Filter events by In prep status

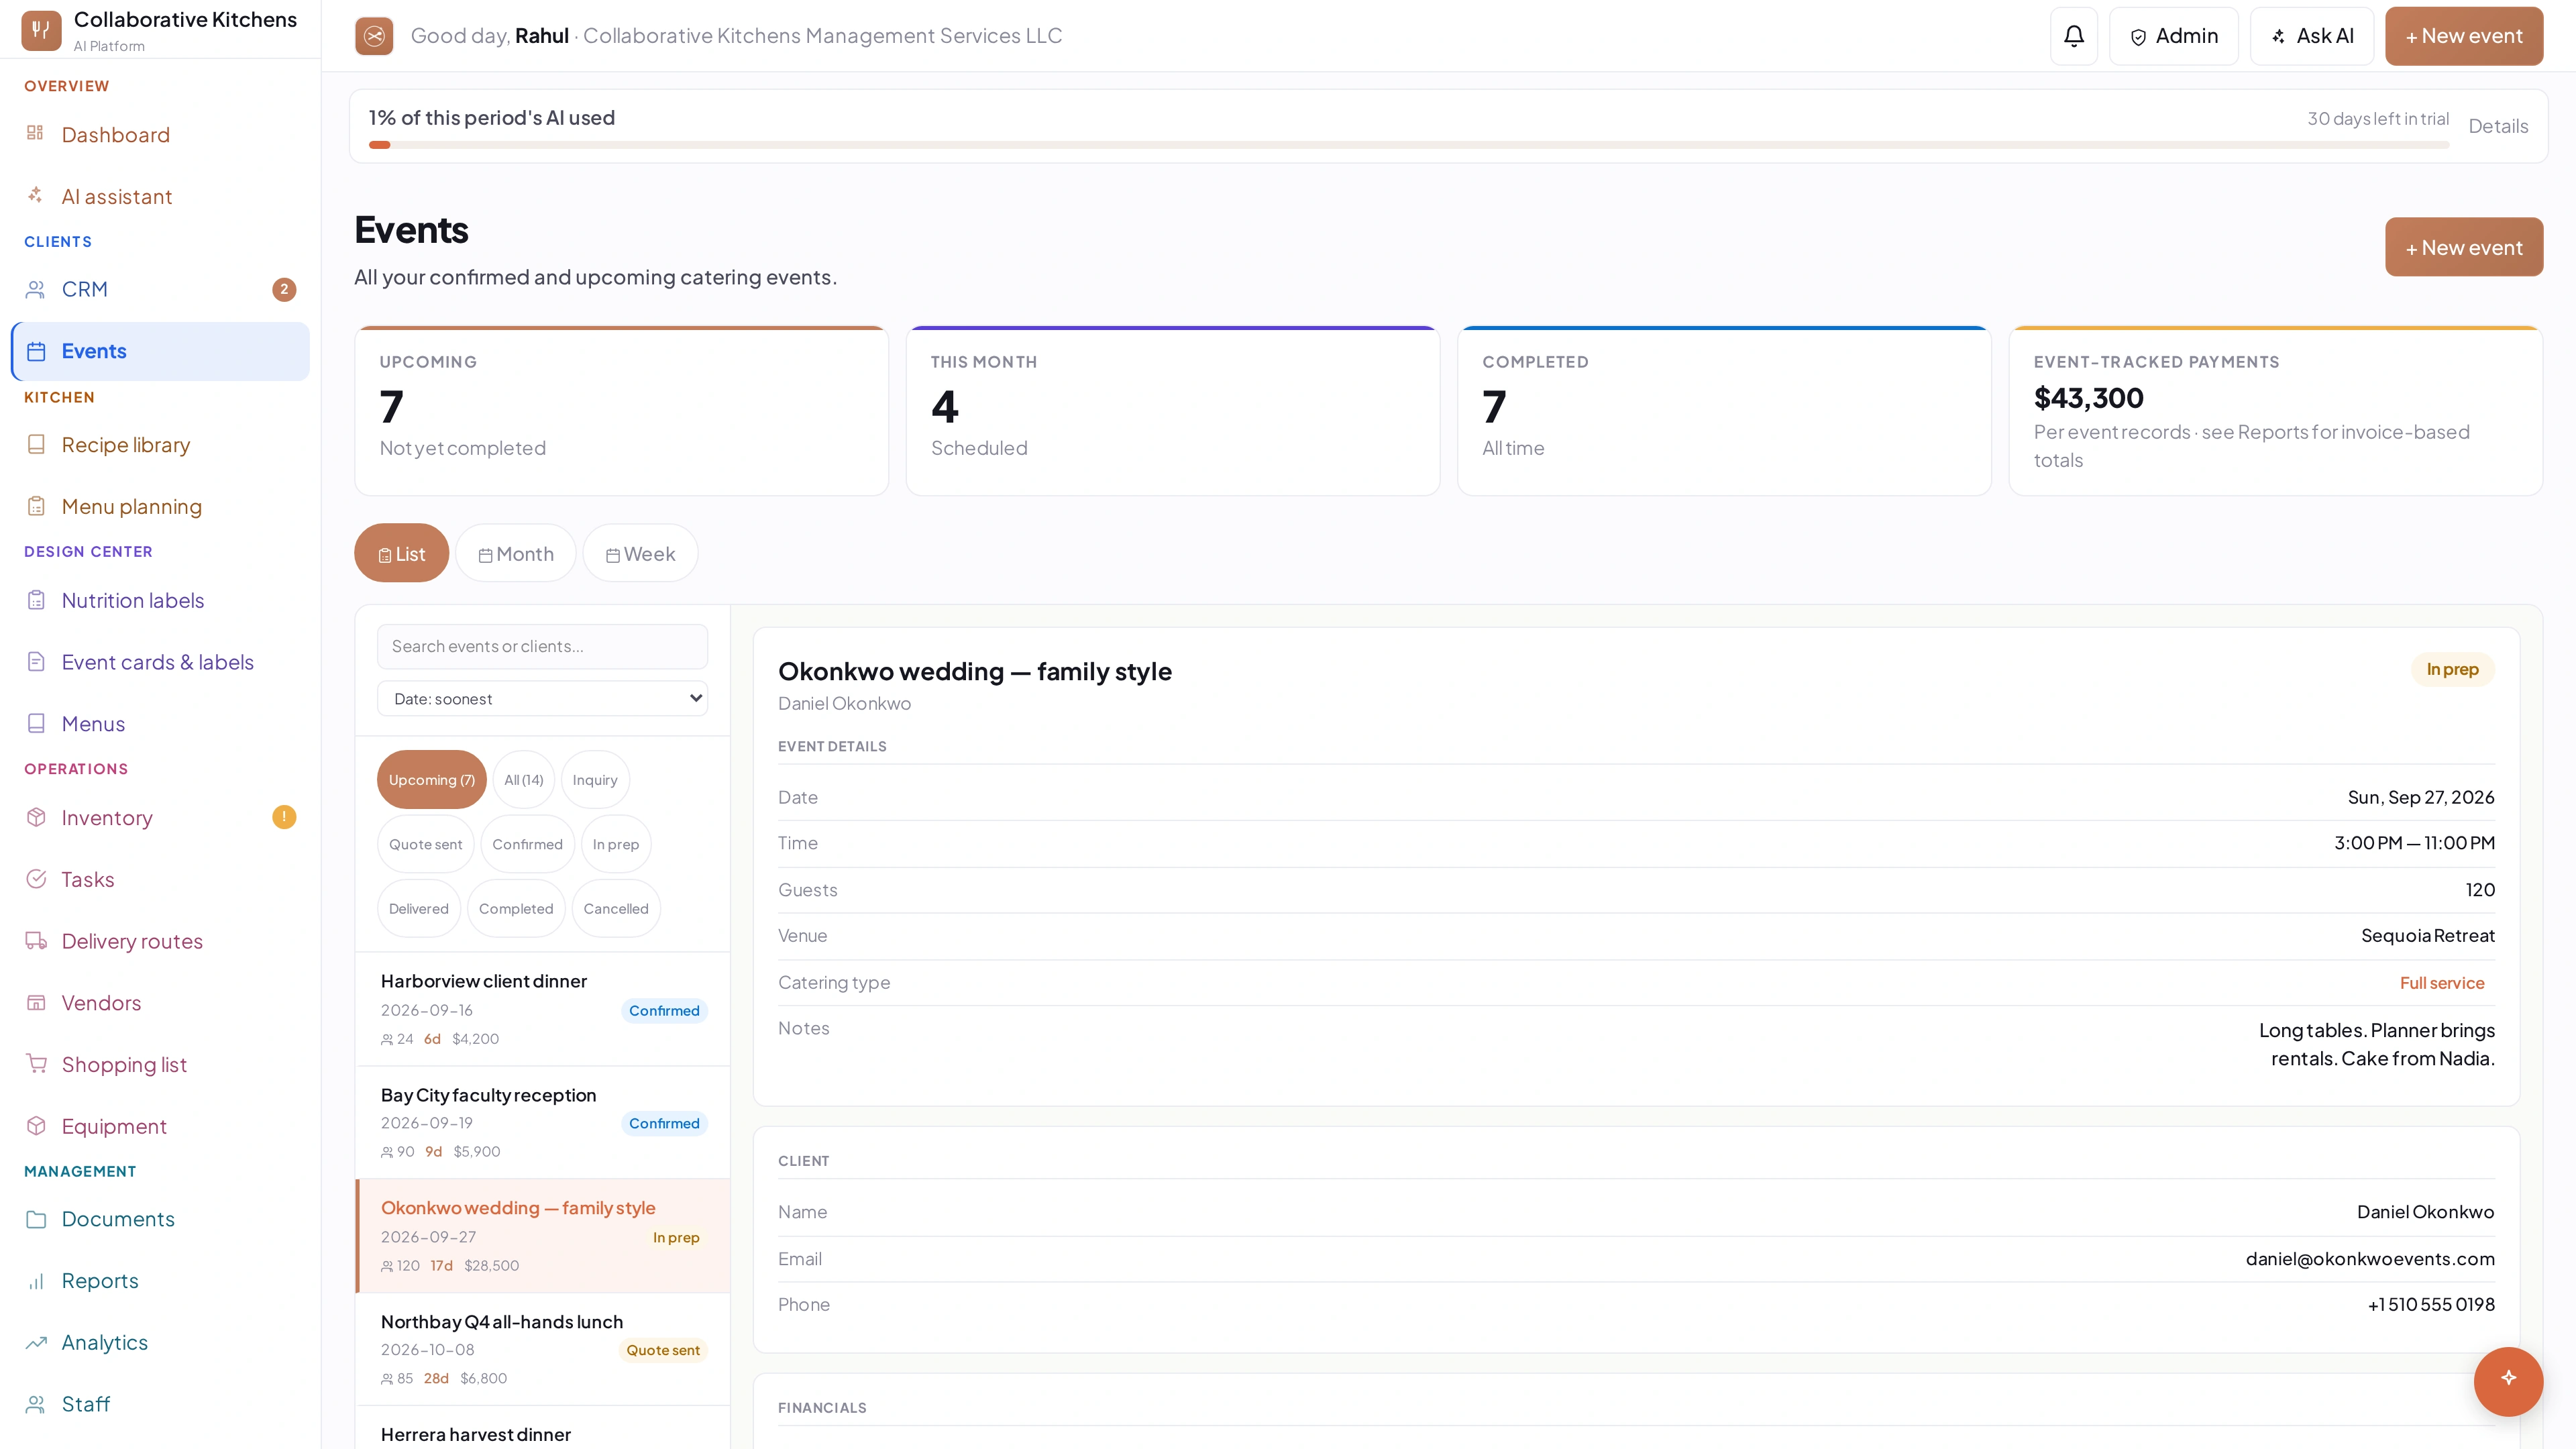click(x=615, y=844)
